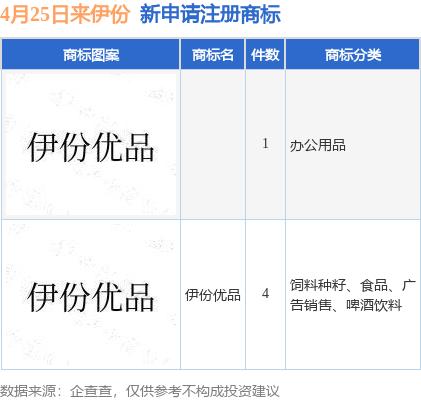Click the 仅供参考不构成投资建议 disclaimer

point(202,391)
